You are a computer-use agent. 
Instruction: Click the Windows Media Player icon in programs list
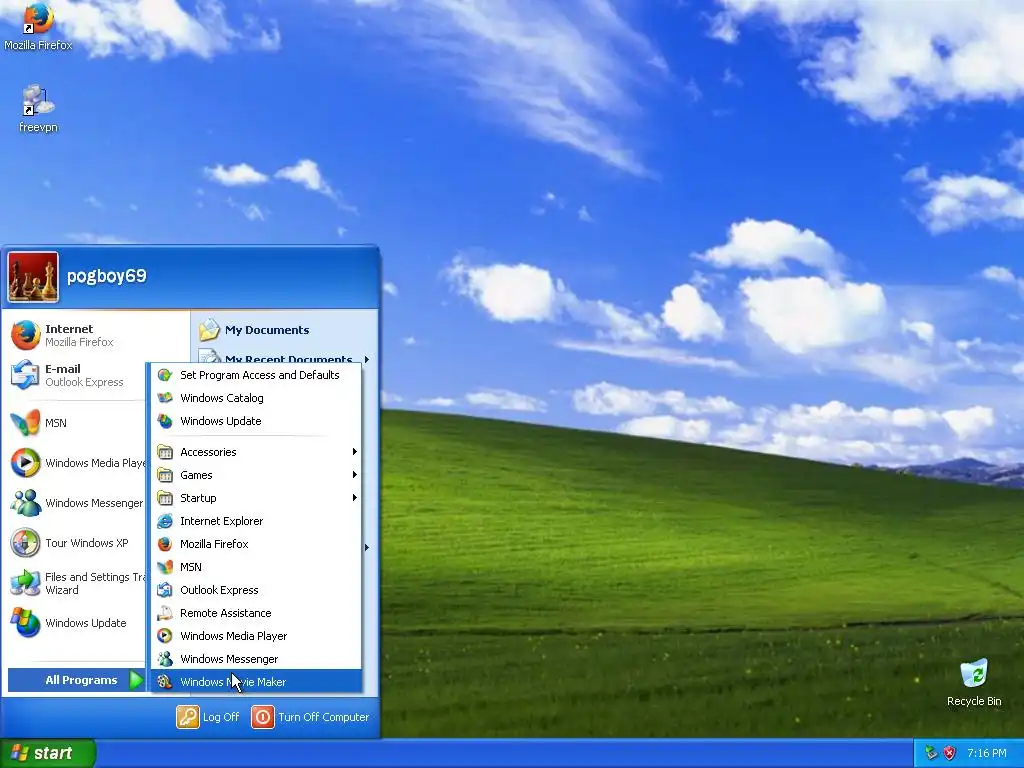165,636
